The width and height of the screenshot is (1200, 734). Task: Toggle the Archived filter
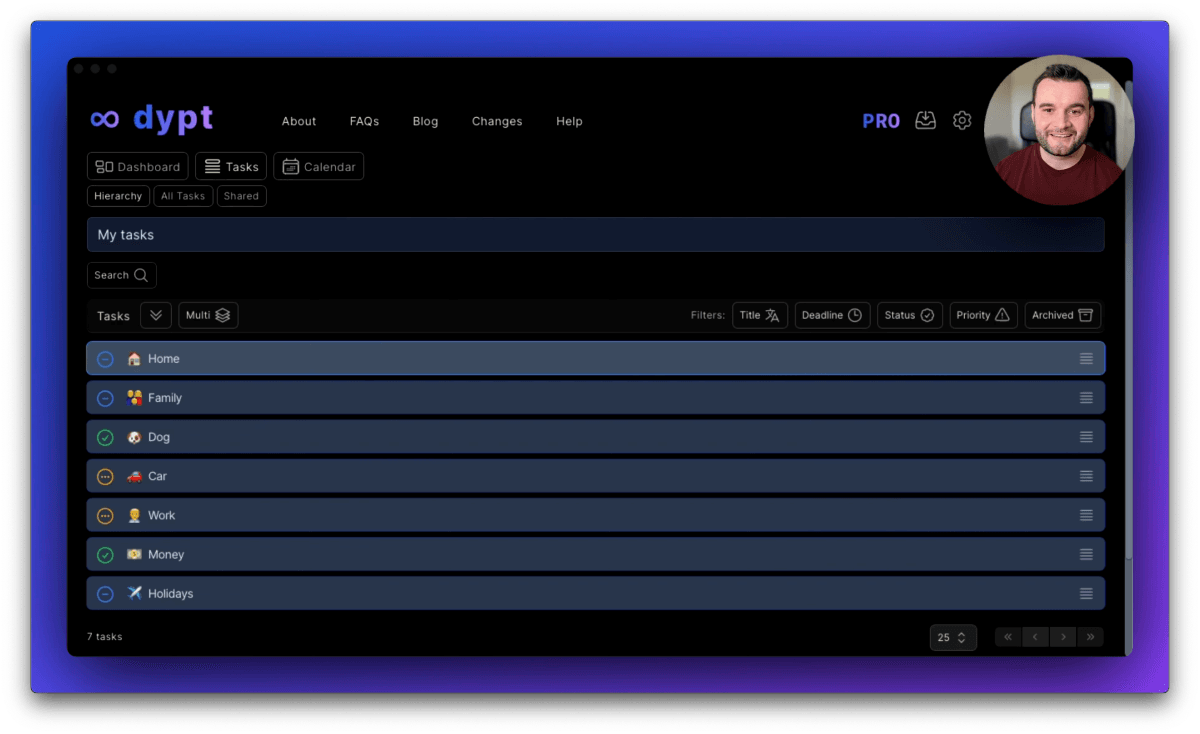(1063, 315)
